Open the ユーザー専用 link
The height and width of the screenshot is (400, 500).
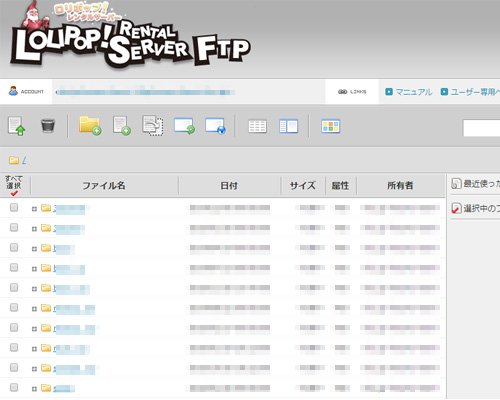pos(475,92)
